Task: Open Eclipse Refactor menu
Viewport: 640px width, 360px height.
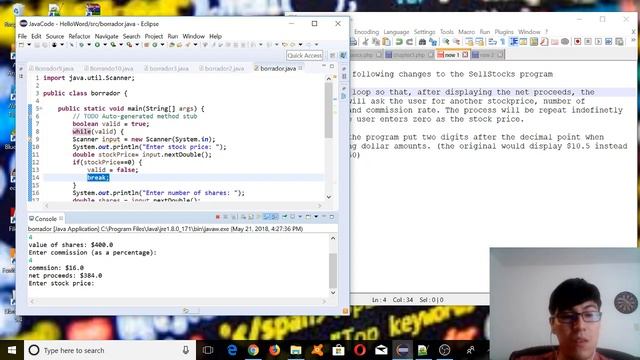Action: pyautogui.click(x=79, y=36)
